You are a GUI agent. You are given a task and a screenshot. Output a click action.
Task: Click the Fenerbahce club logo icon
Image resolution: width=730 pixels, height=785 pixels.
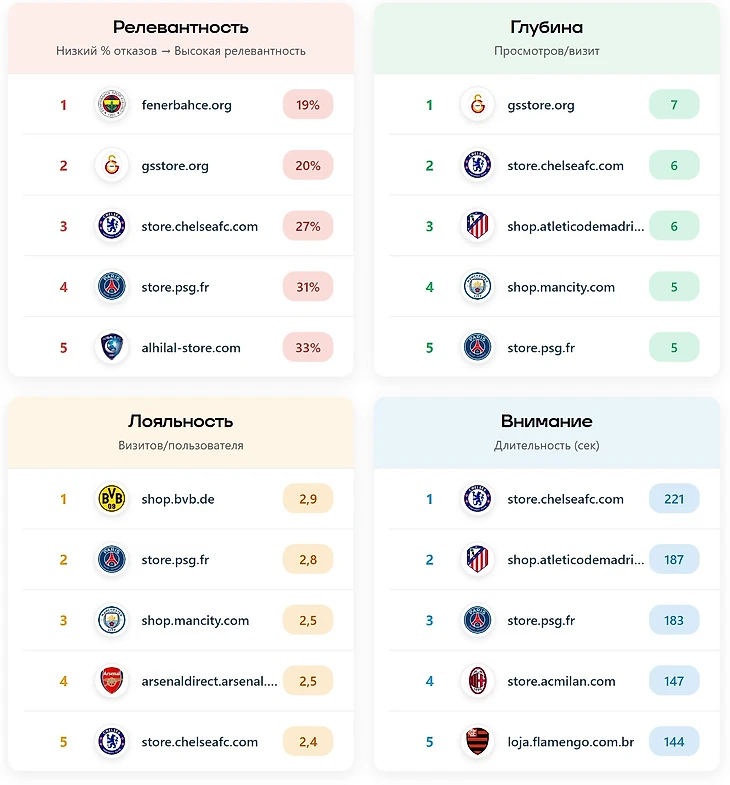point(111,105)
